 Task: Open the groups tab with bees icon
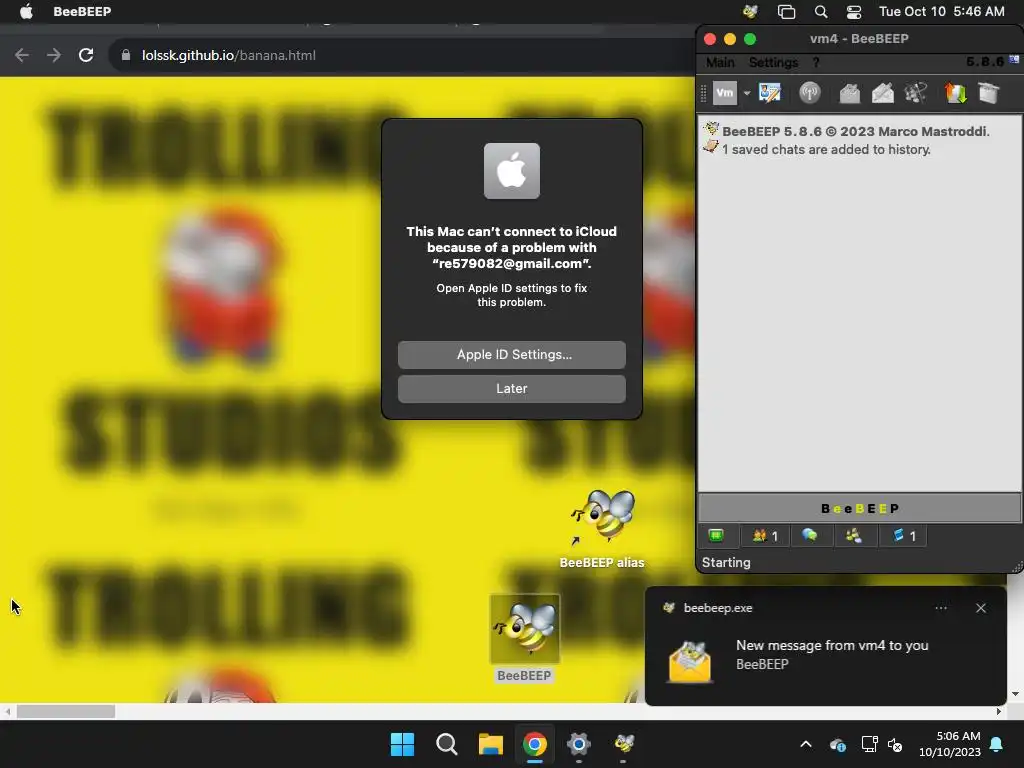[x=854, y=536]
